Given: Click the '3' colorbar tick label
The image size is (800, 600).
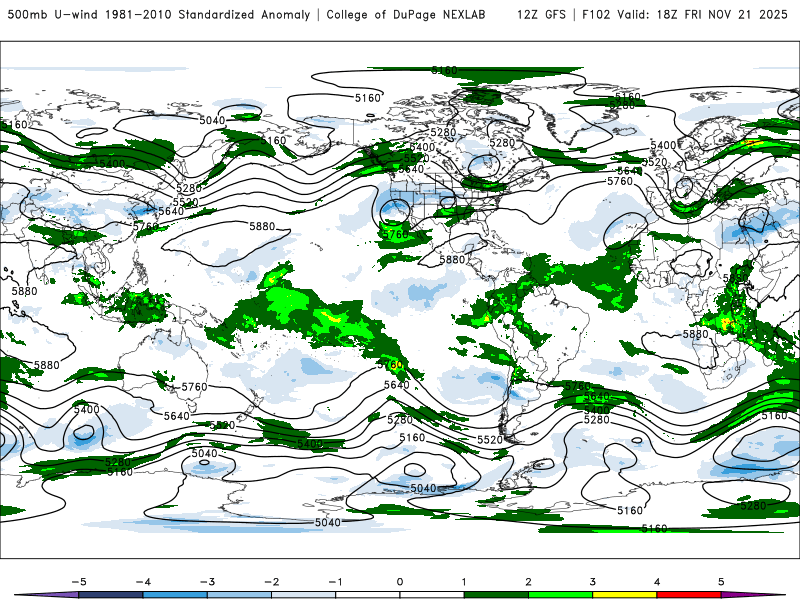Looking at the screenshot, I should pyautogui.click(x=592, y=582).
